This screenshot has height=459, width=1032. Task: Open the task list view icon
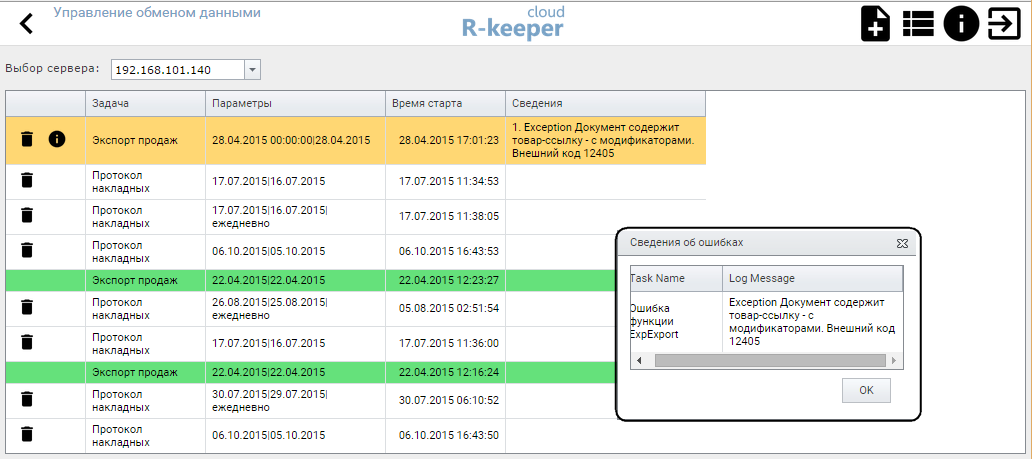point(918,23)
